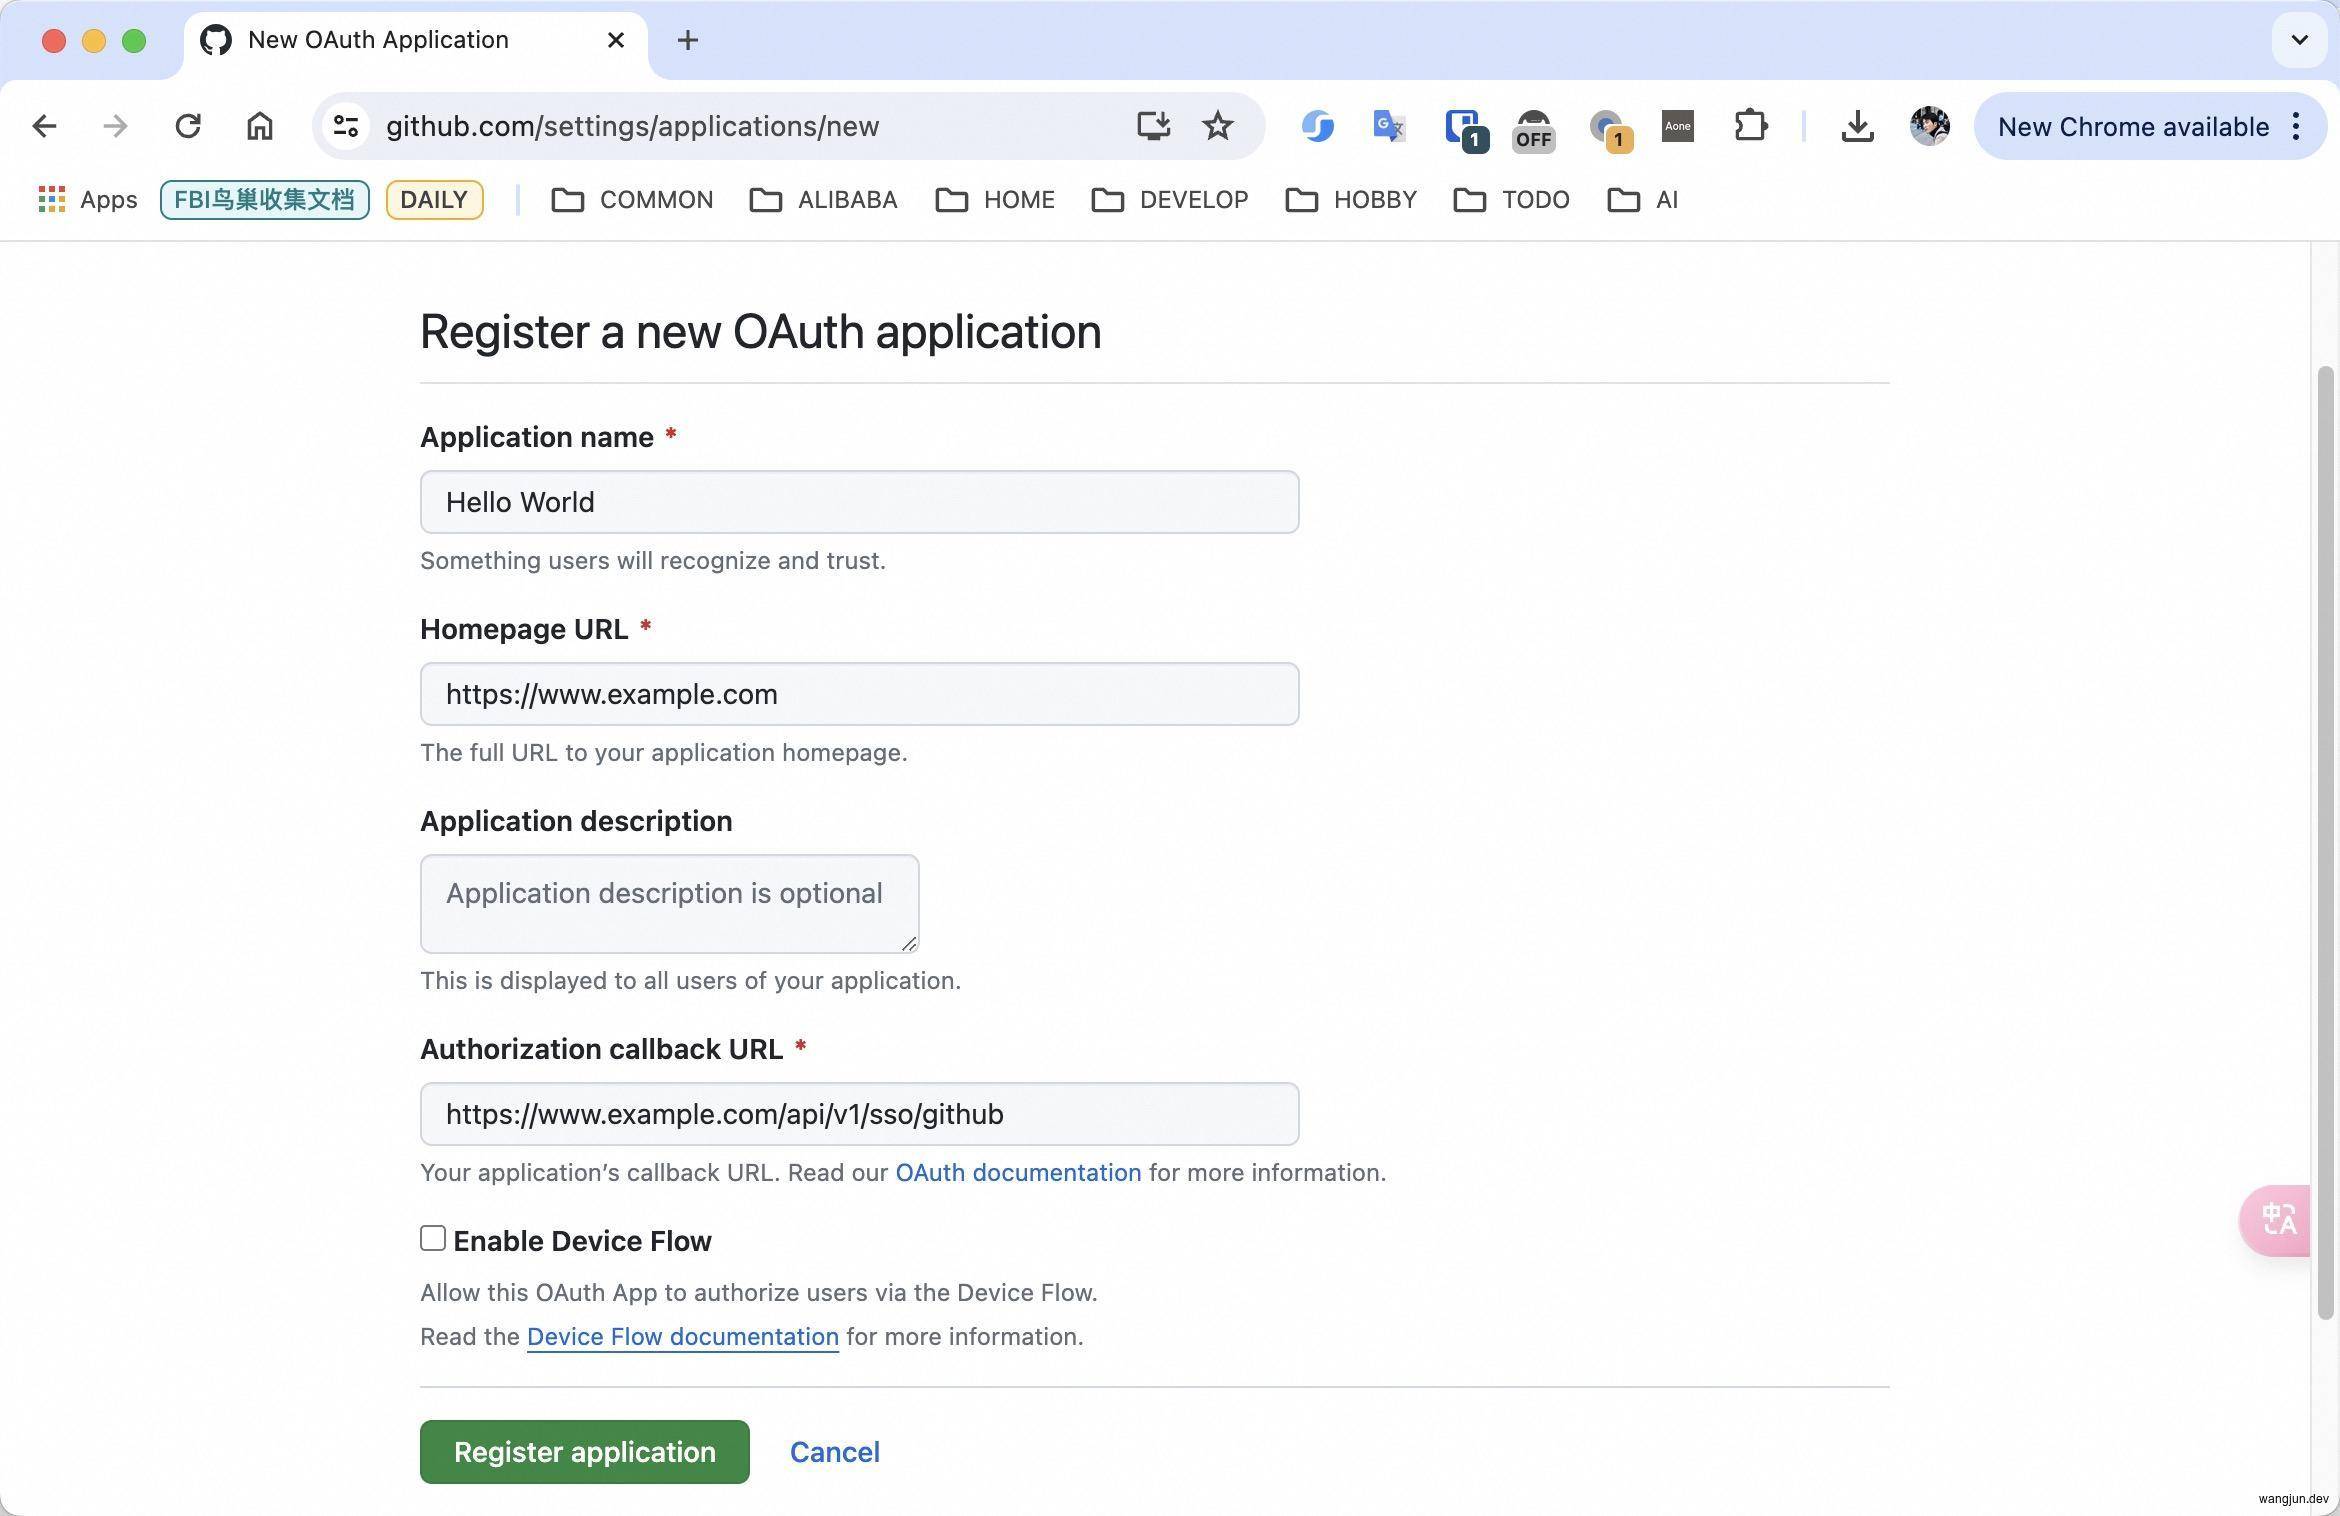Focus the Application description textarea
This screenshot has height=1516, width=2340.
coord(669,903)
